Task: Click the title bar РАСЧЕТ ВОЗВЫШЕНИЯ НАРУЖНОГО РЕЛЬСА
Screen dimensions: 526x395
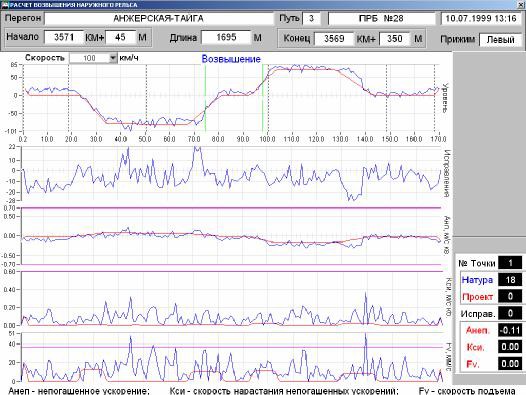Action: pyautogui.click(x=73, y=5)
